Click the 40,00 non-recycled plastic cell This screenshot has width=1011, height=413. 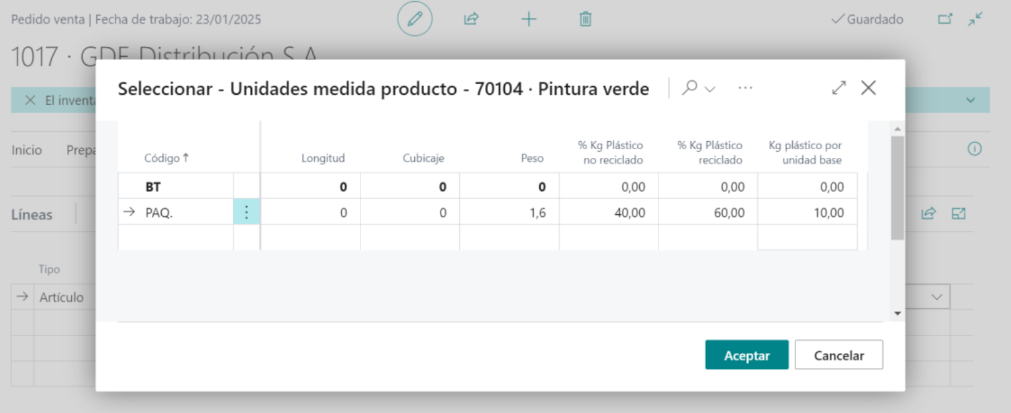pyautogui.click(x=609, y=213)
